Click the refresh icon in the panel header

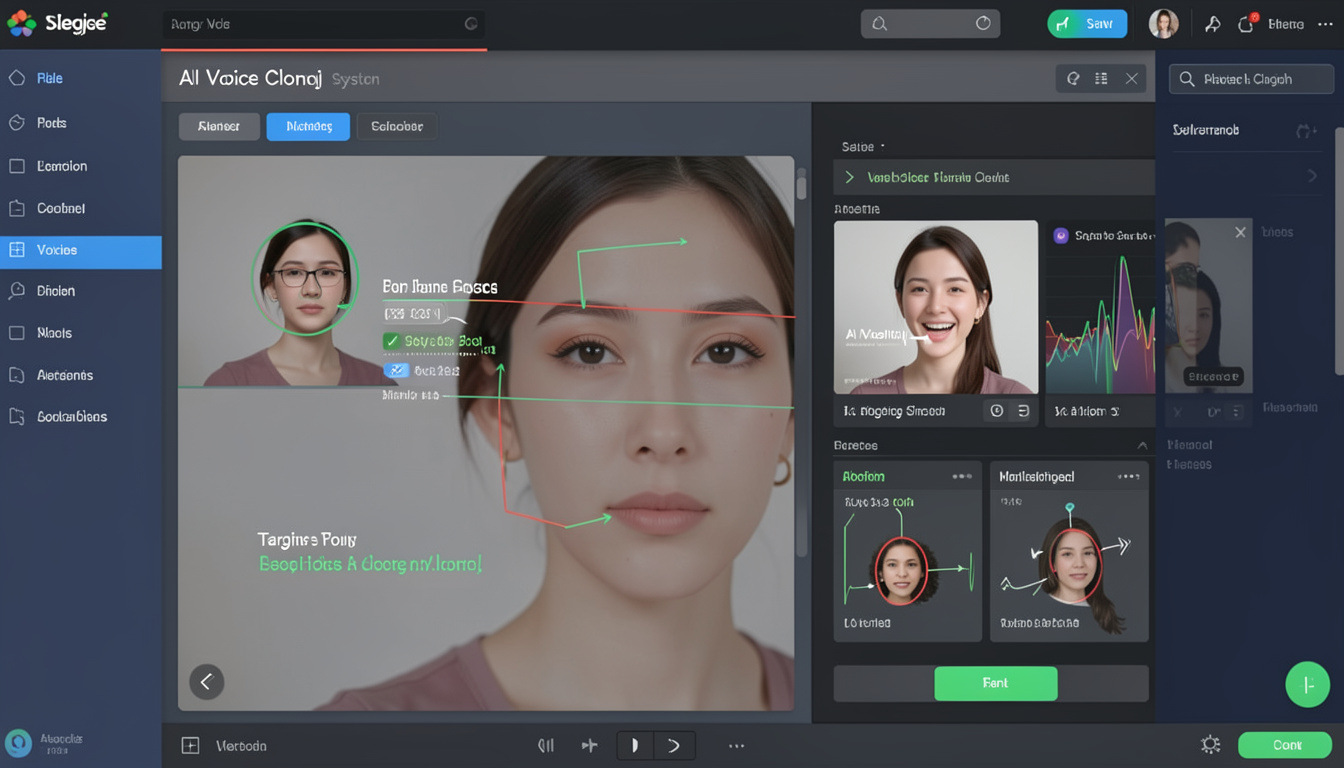1072,78
